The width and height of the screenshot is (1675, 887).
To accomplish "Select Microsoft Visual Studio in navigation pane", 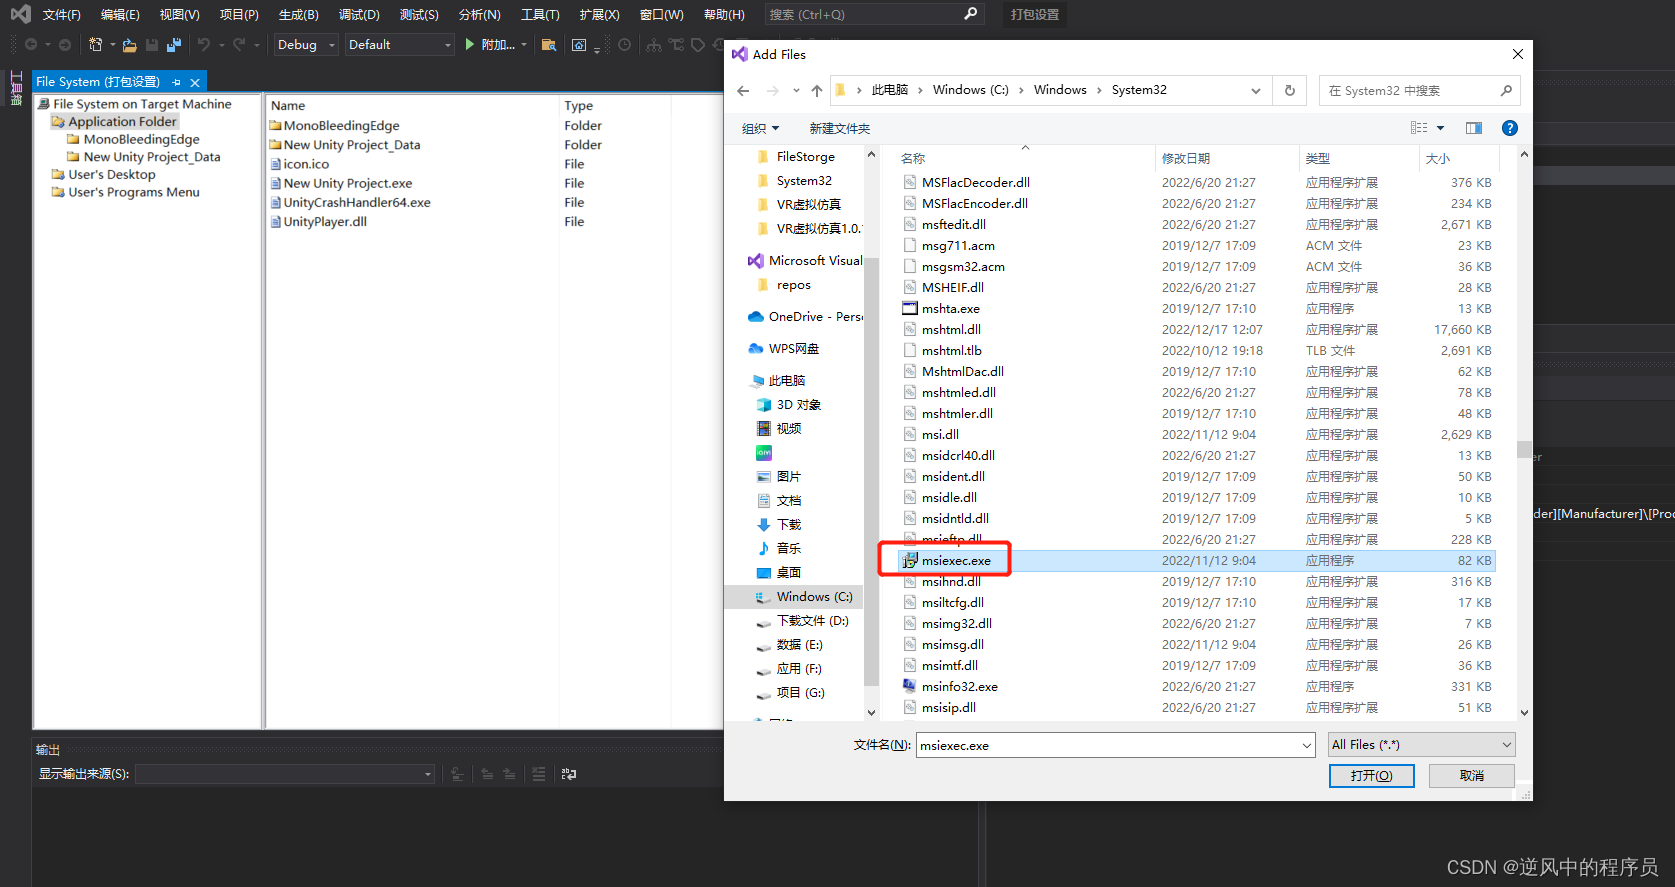I will tap(806, 260).
